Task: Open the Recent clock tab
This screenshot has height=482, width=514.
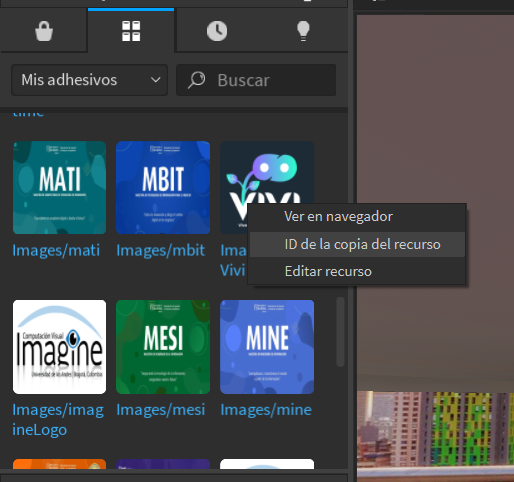Action: [217, 31]
